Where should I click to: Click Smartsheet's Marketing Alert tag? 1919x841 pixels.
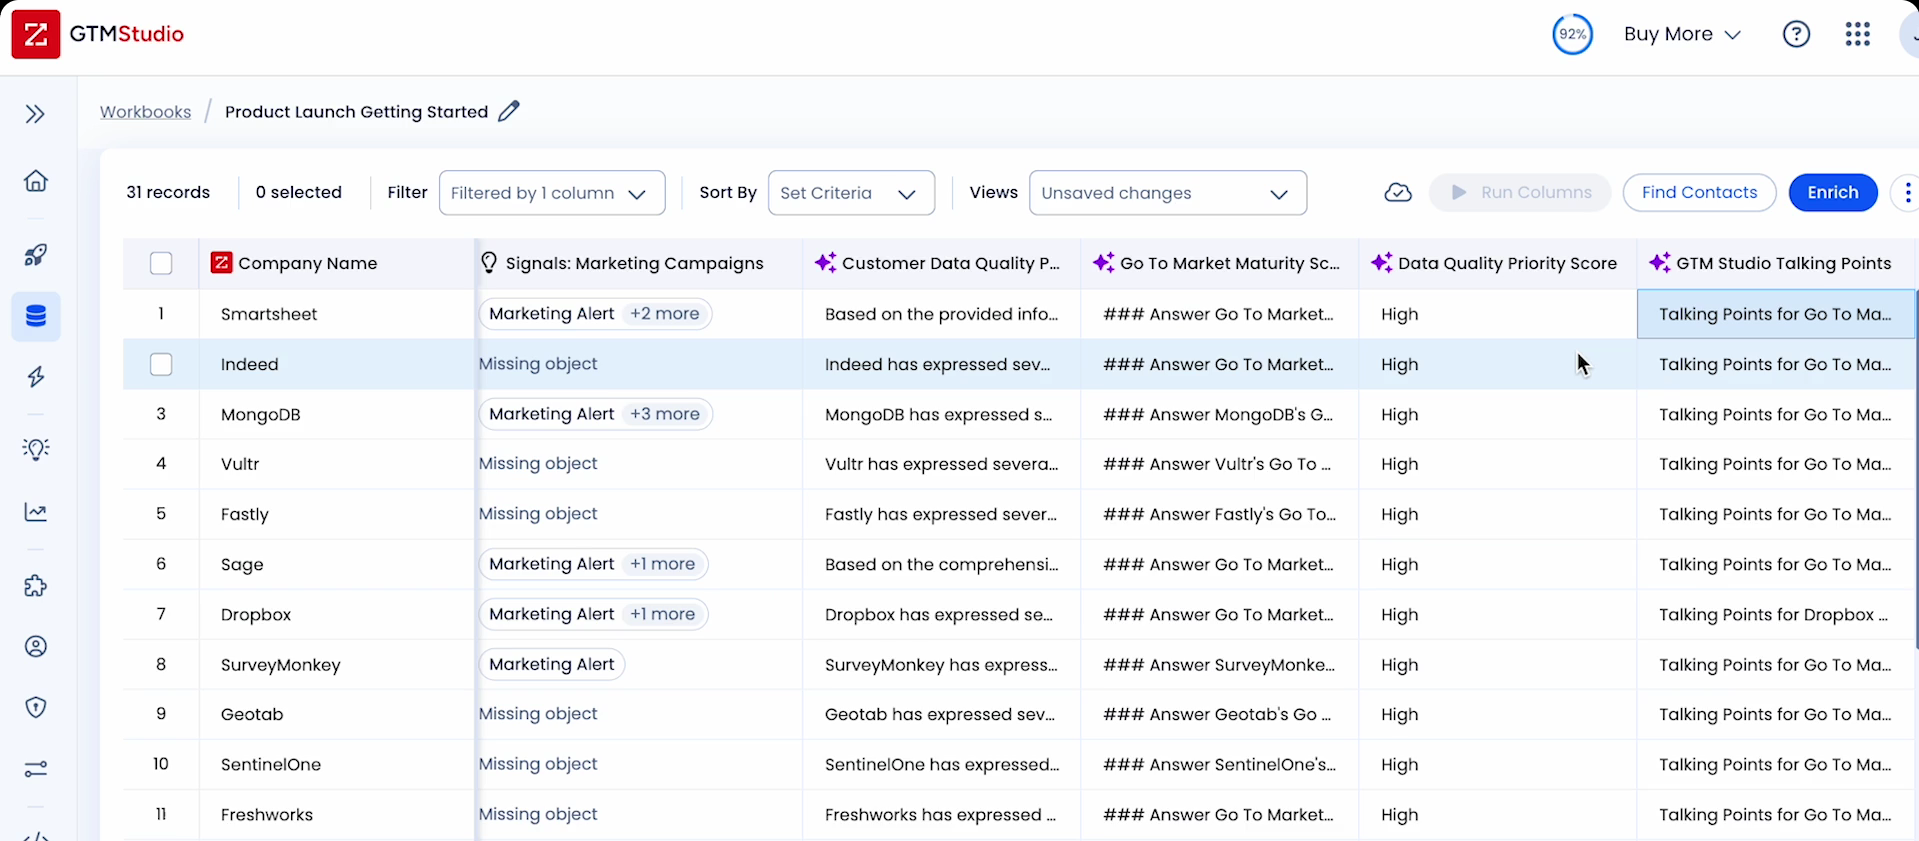[552, 314]
